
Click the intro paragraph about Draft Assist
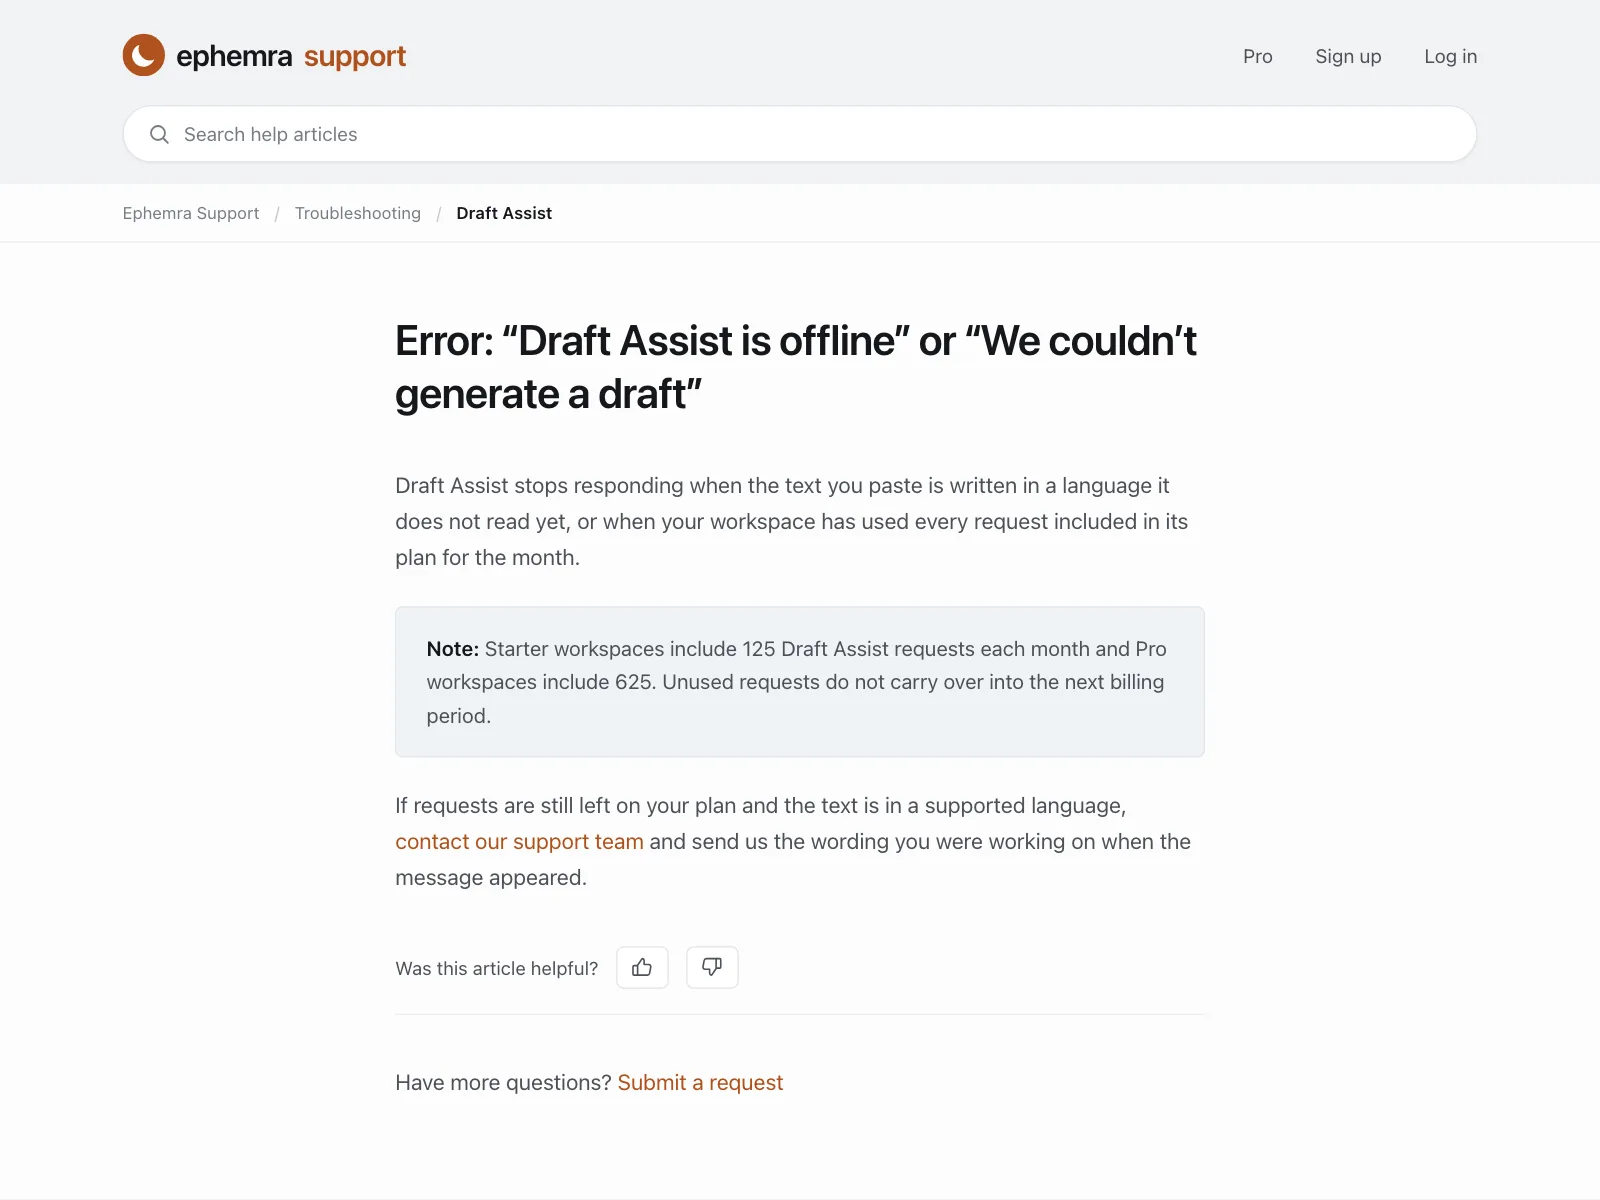[792, 521]
